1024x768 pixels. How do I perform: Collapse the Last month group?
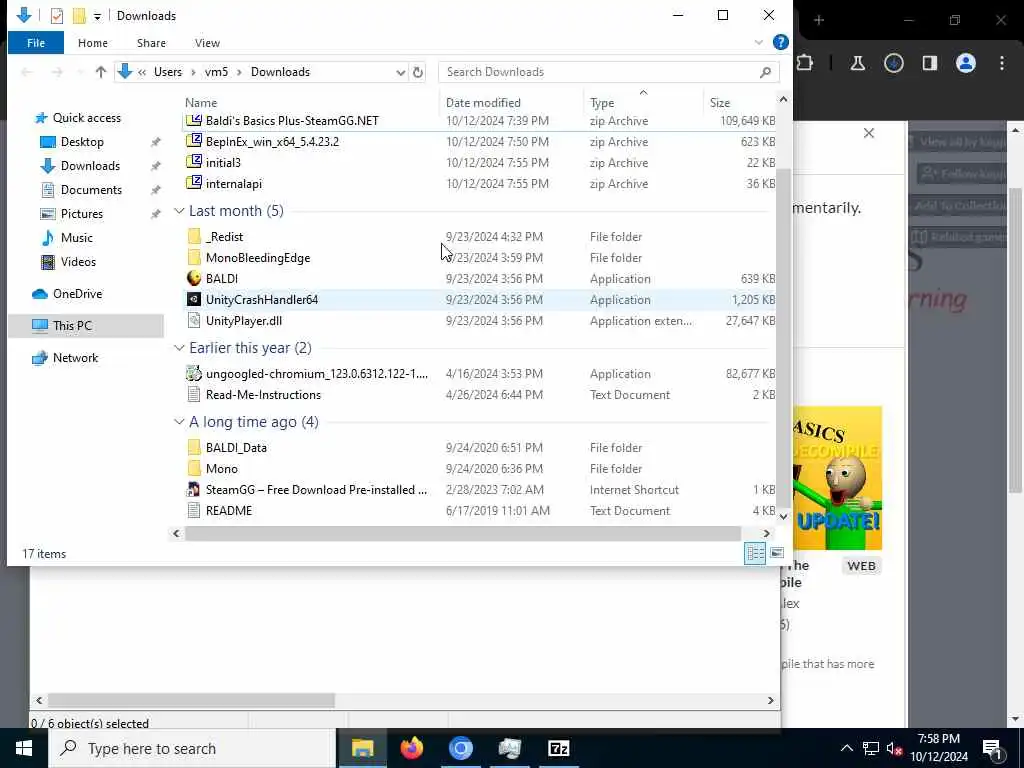(x=179, y=210)
